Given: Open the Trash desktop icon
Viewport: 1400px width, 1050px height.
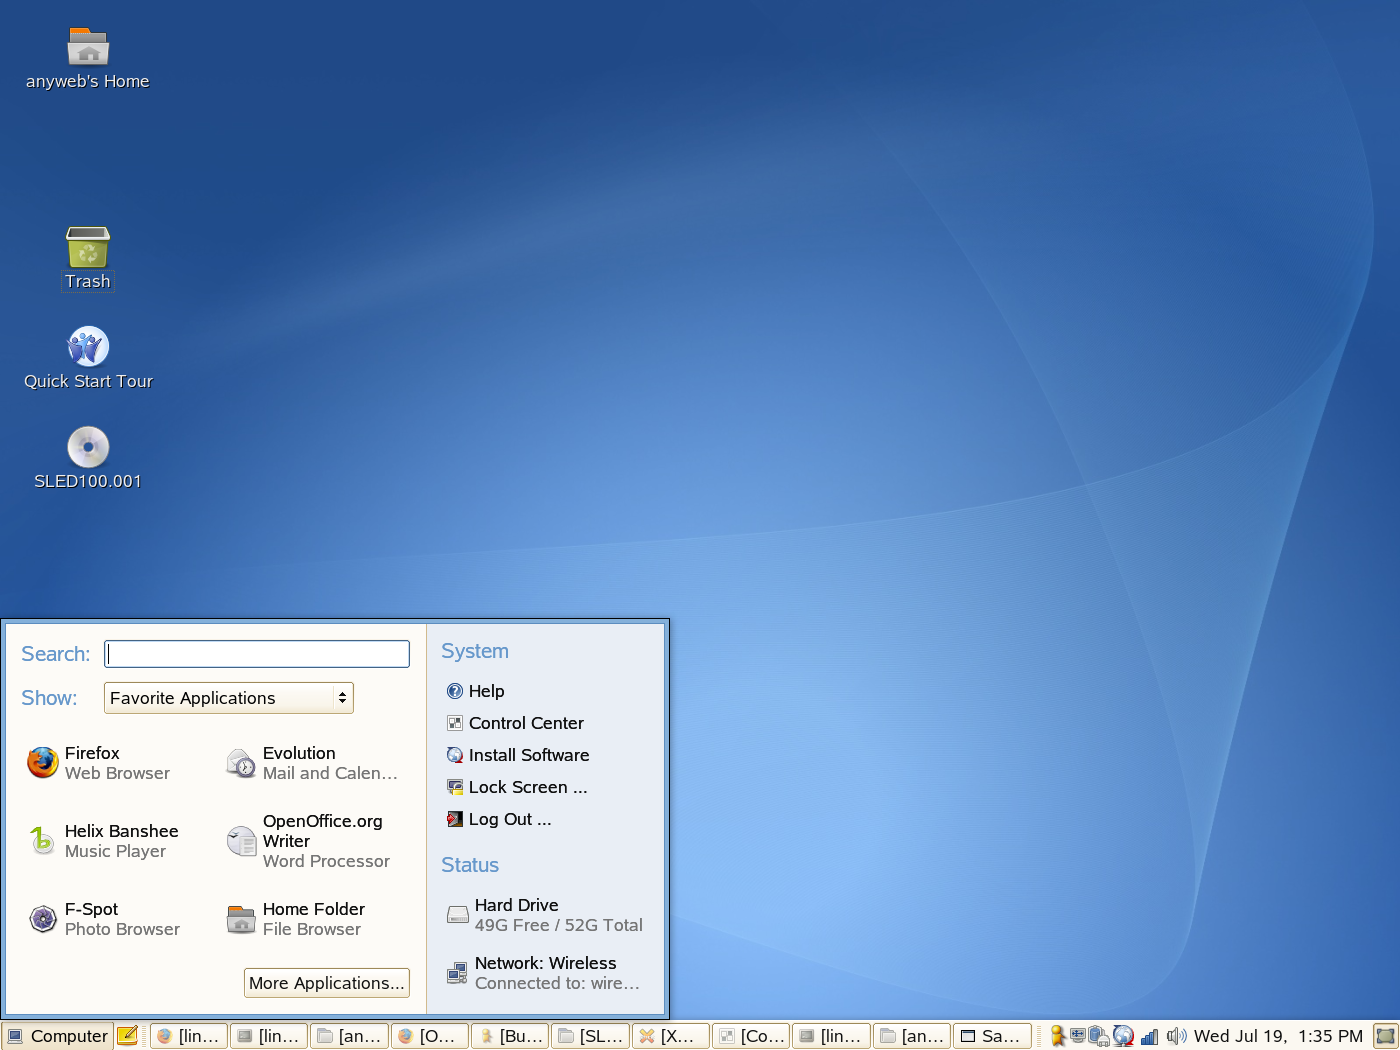Looking at the screenshot, I should pyautogui.click(x=88, y=259).
